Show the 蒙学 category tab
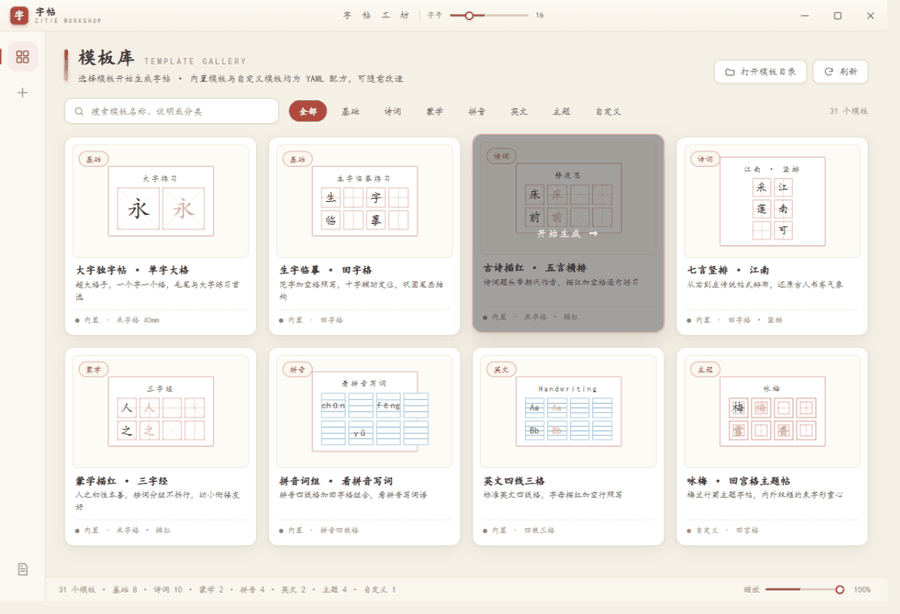Image resolution: width=900 pixels, height=614 pixels. tap(435, 111)
